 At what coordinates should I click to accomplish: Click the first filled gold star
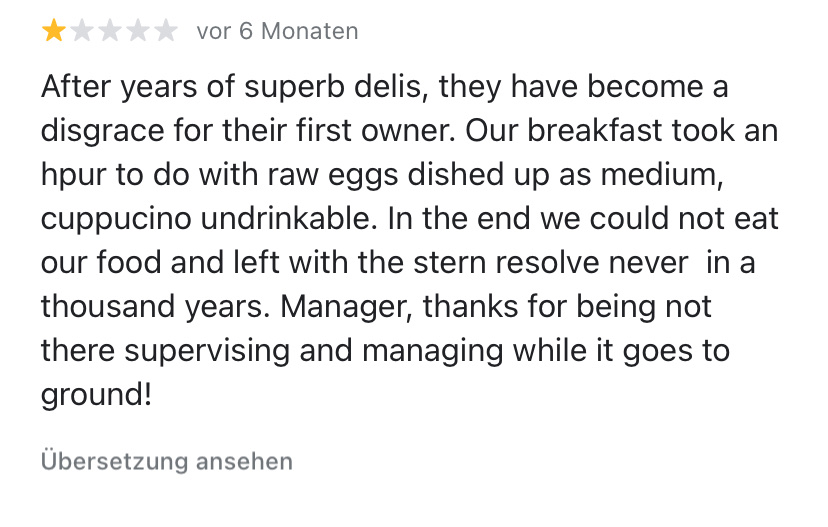pos(53,32)
